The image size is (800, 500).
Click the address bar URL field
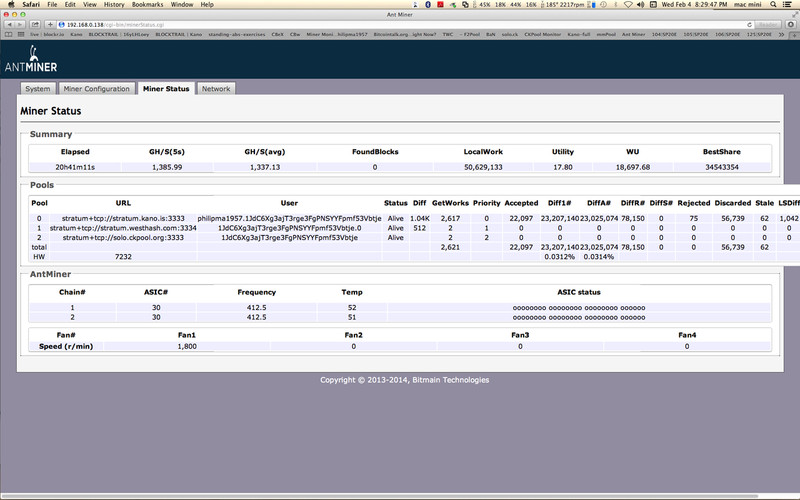point(406,24)
